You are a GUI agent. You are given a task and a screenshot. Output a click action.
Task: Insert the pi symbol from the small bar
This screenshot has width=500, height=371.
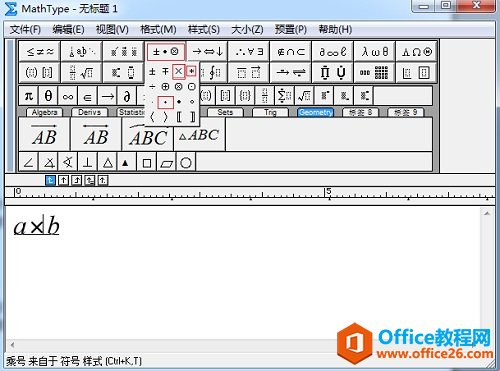[x=29, y=96]
